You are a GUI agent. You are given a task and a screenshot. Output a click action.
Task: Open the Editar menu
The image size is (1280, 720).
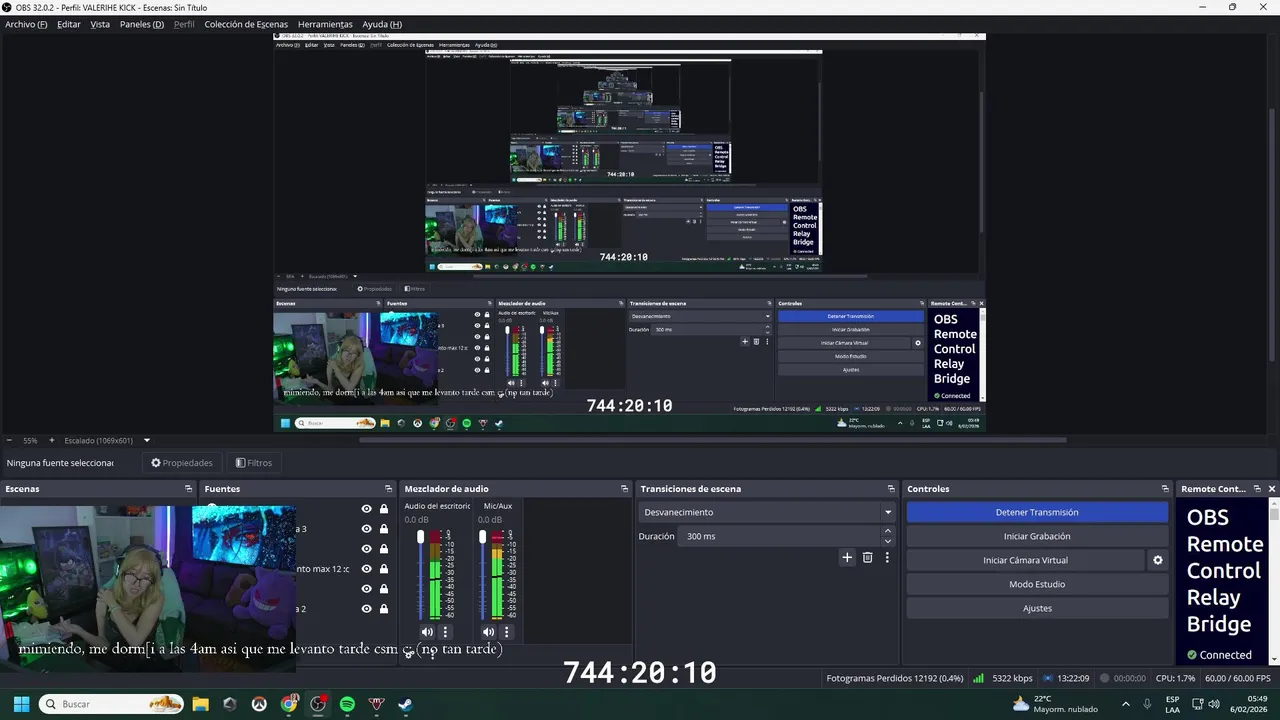click(x=69, y=24)
